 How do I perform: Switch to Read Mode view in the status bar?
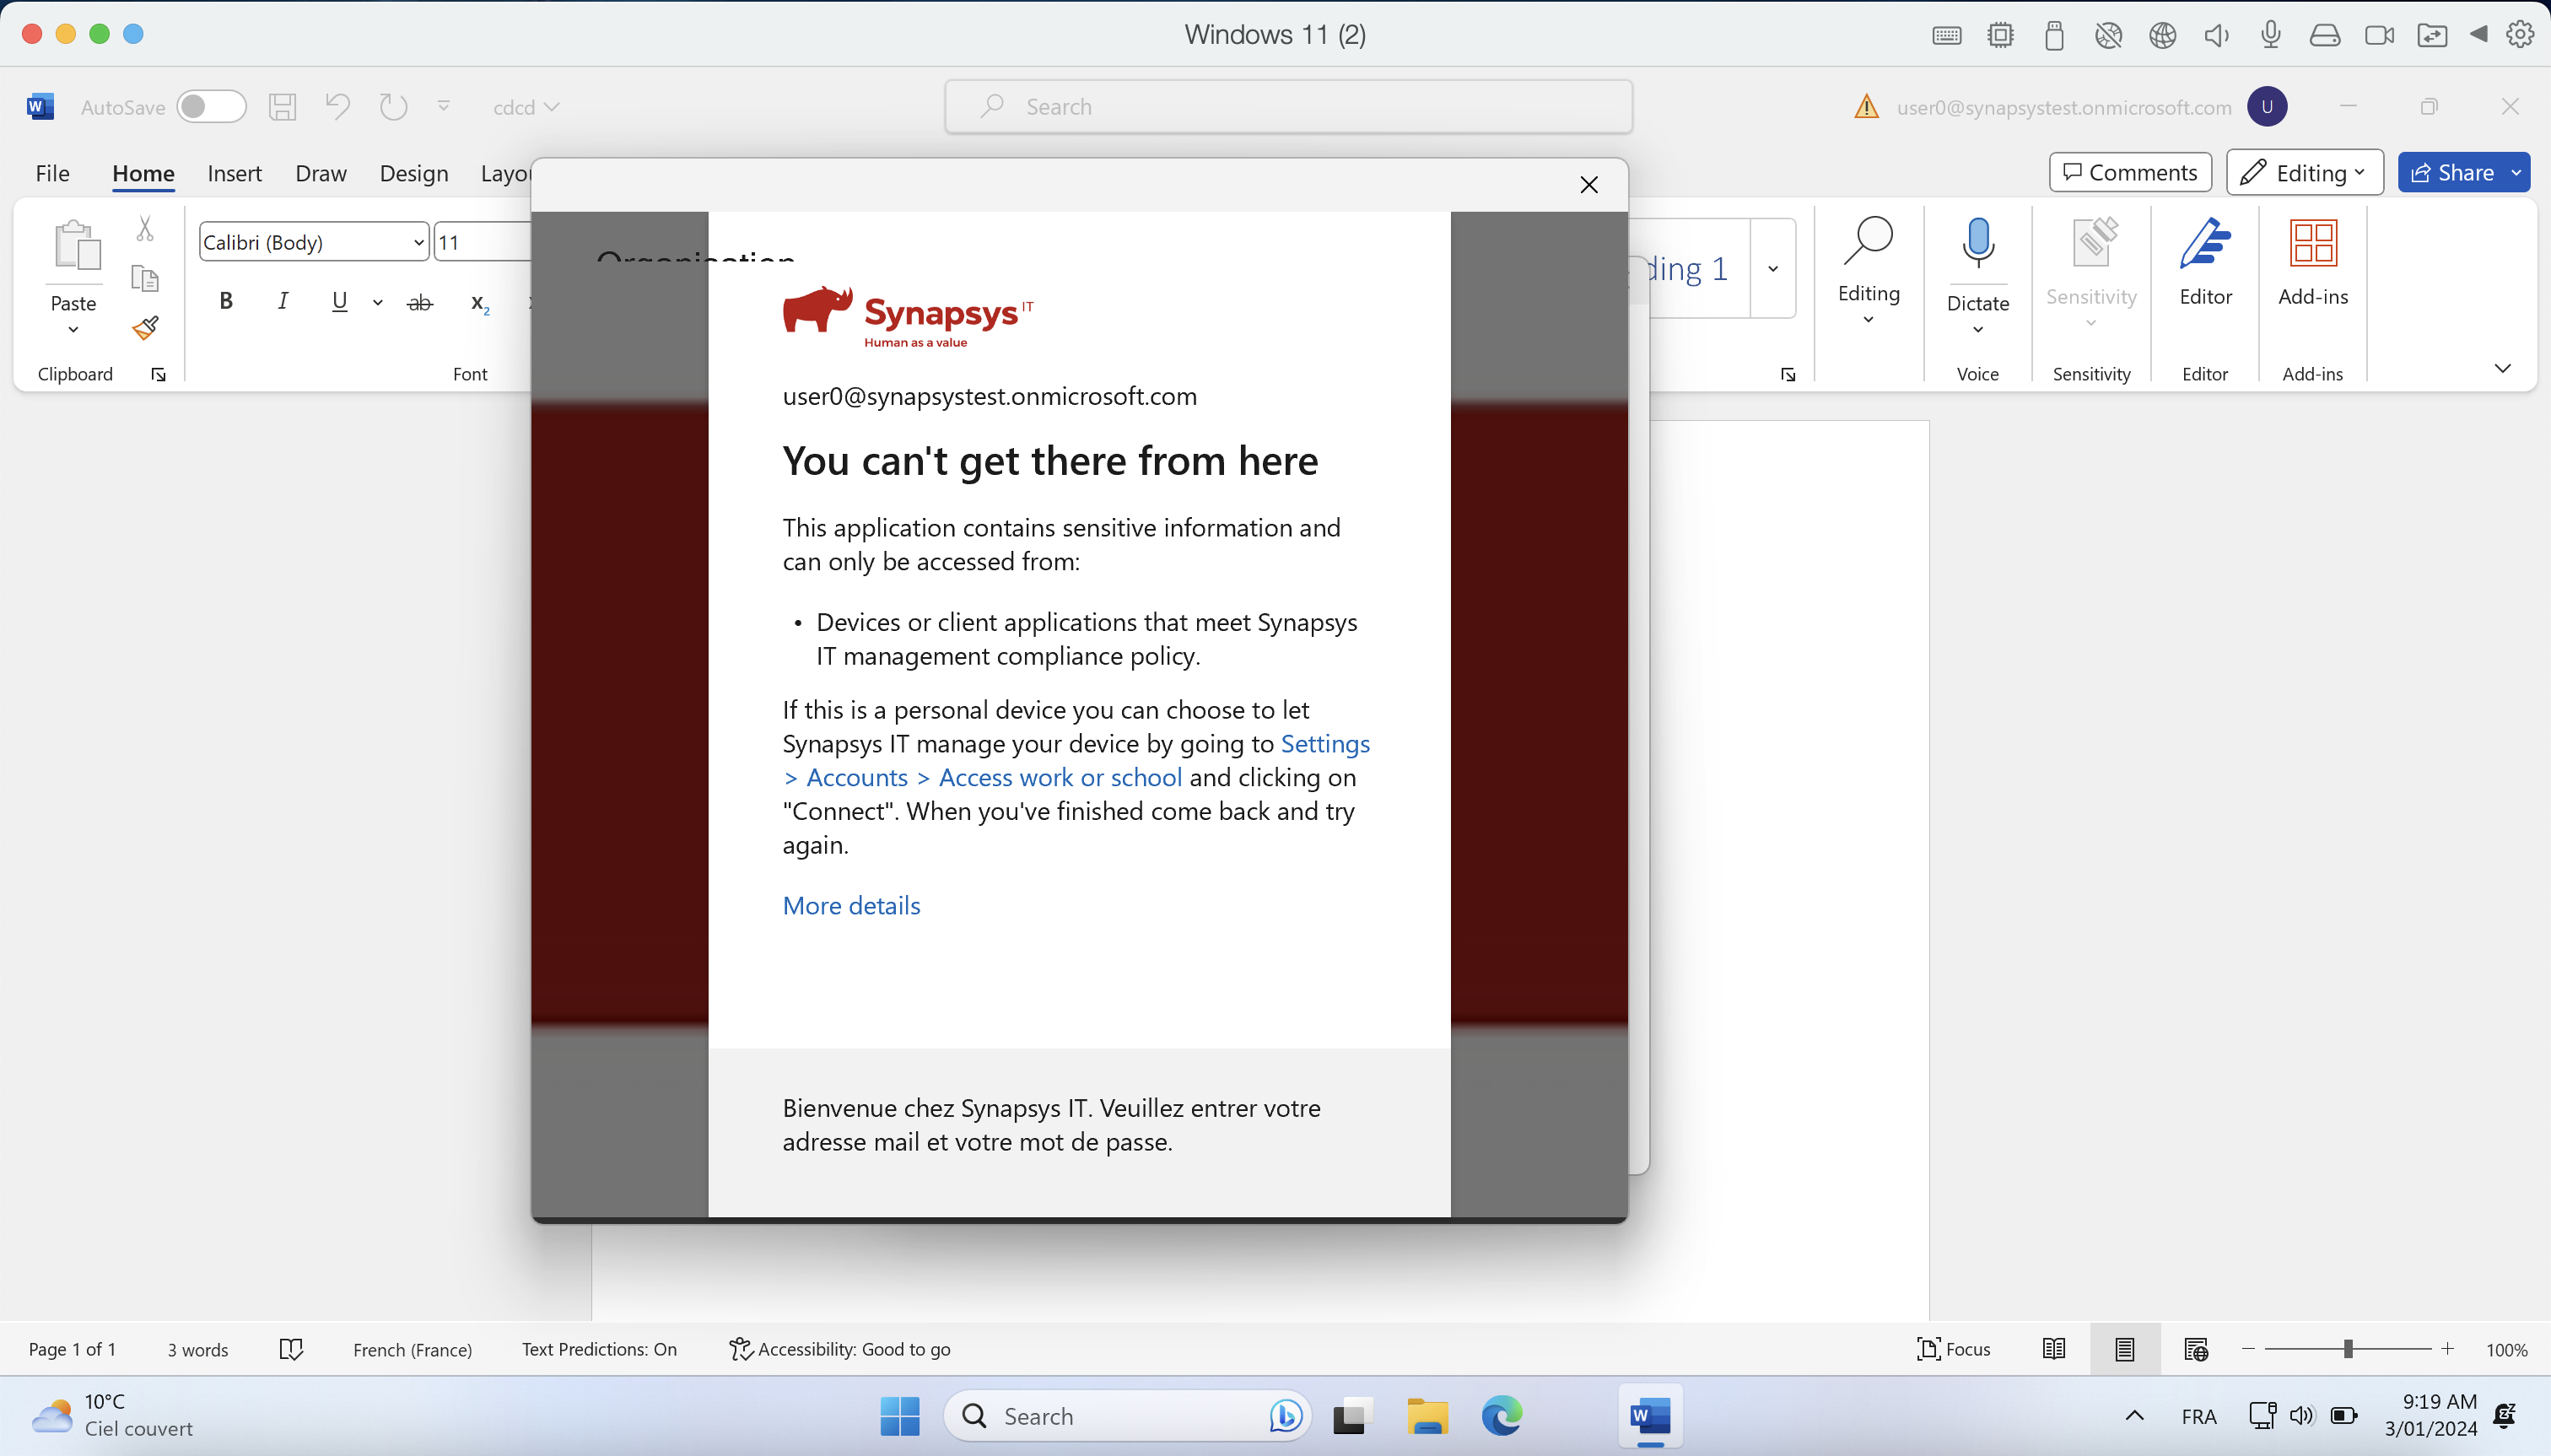coord(2053,1349)
